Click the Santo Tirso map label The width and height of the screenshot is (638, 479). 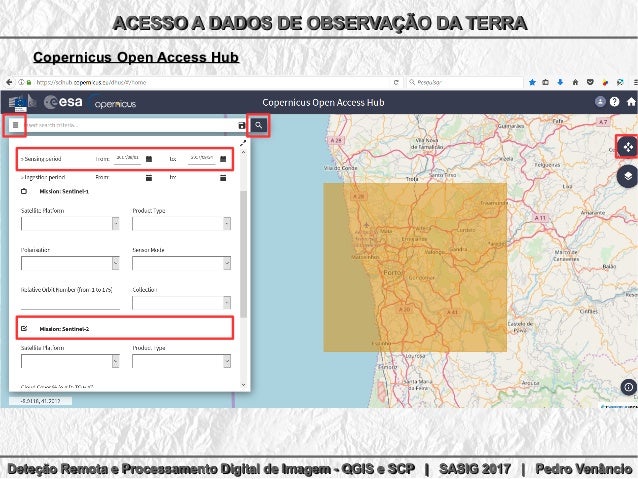pos(443,175)
